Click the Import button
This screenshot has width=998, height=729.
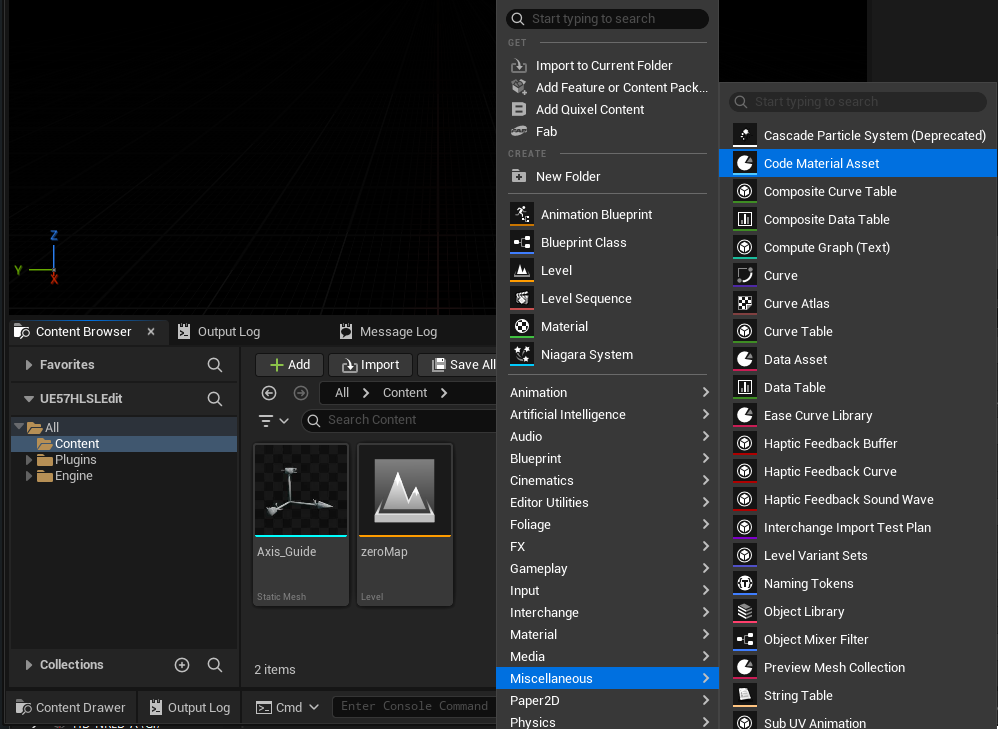pos(370,365)
